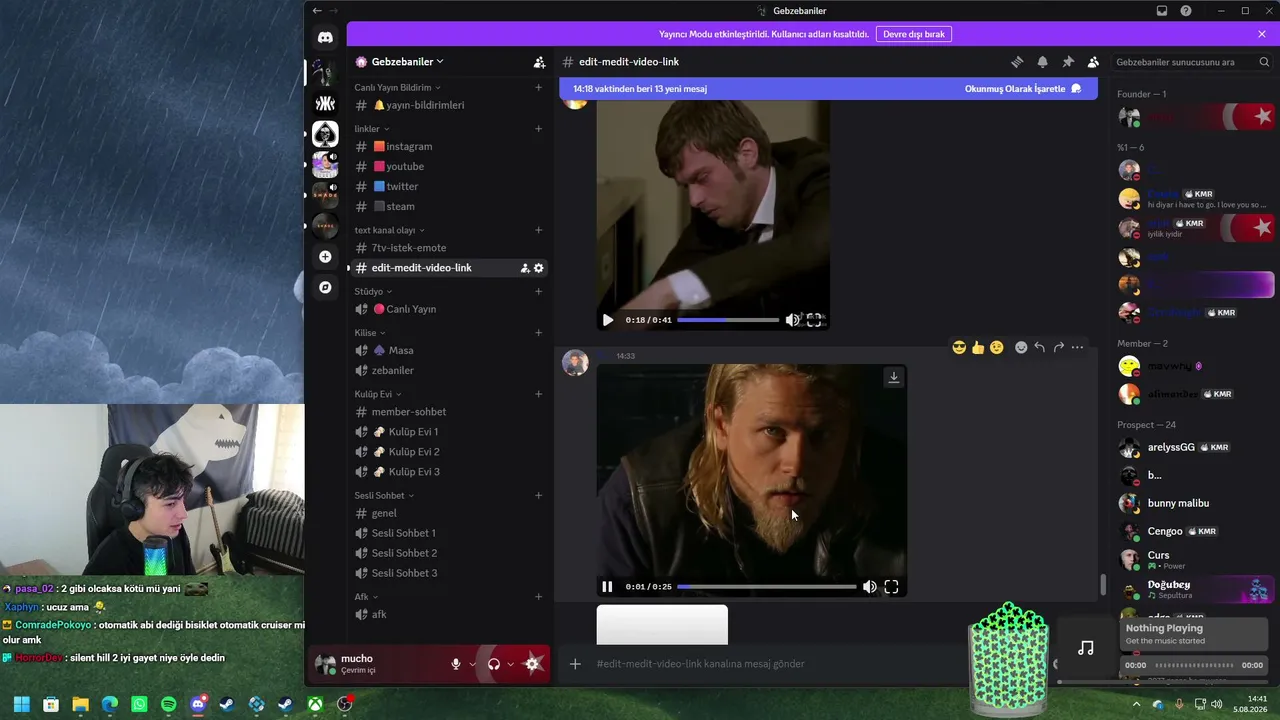Viewport: 1280px width, 720px height.
Task: Toggle headphone deafen in user panel
Action: coord(493,664)
